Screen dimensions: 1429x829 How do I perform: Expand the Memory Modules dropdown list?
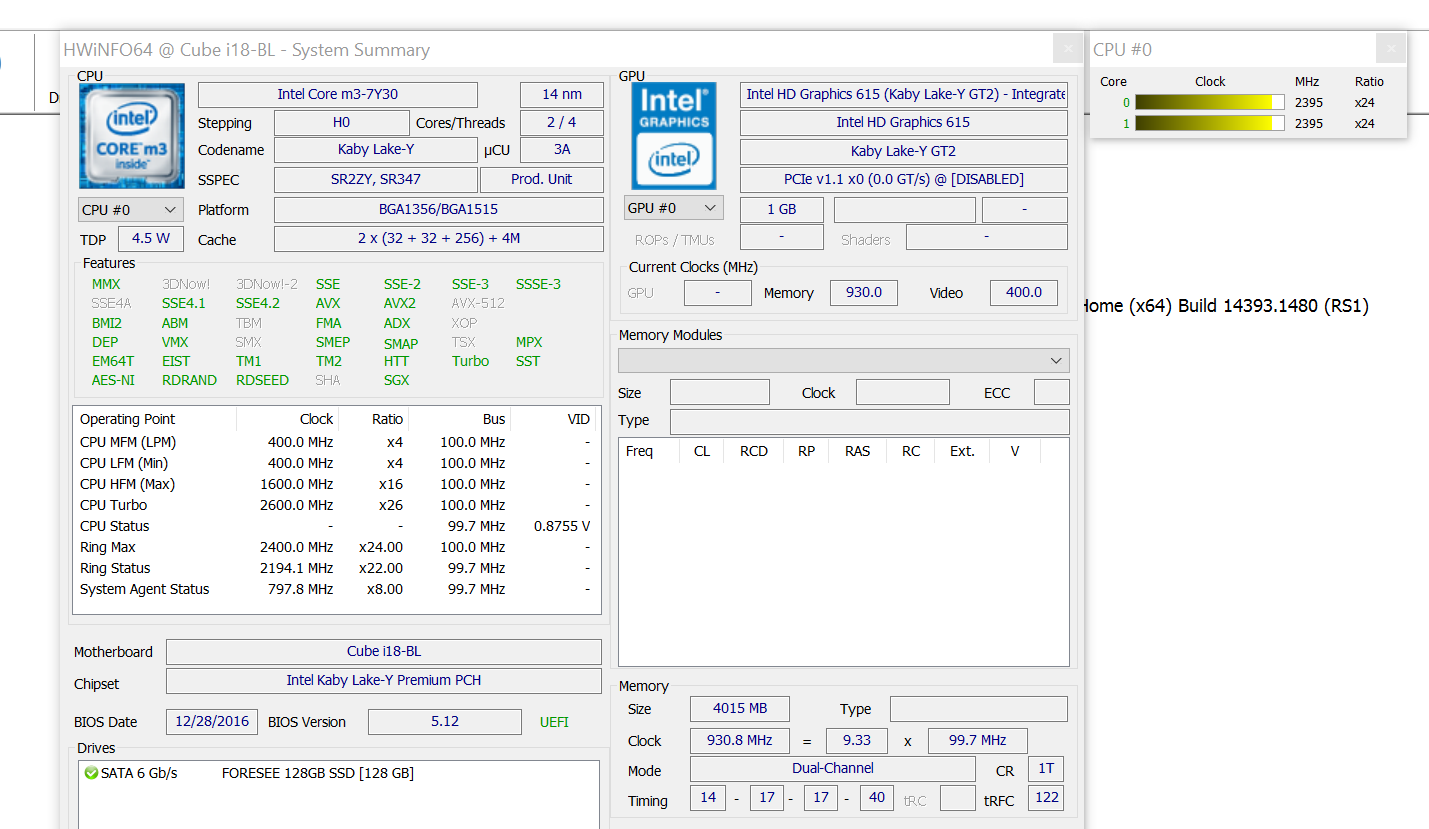click(x=843, y=360)
